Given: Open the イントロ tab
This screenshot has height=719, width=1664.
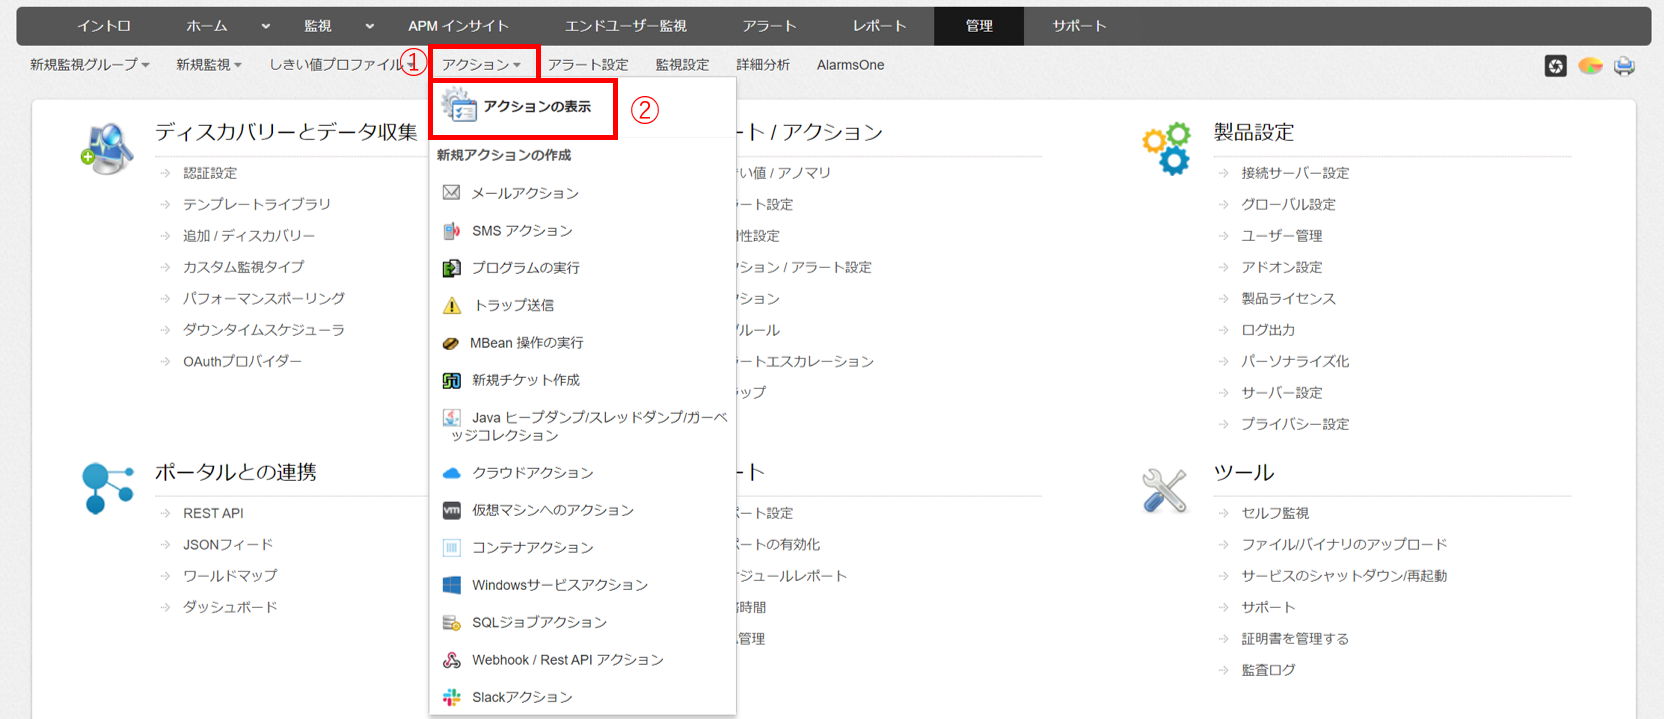Looking at the screenshot, I should 104,26.
